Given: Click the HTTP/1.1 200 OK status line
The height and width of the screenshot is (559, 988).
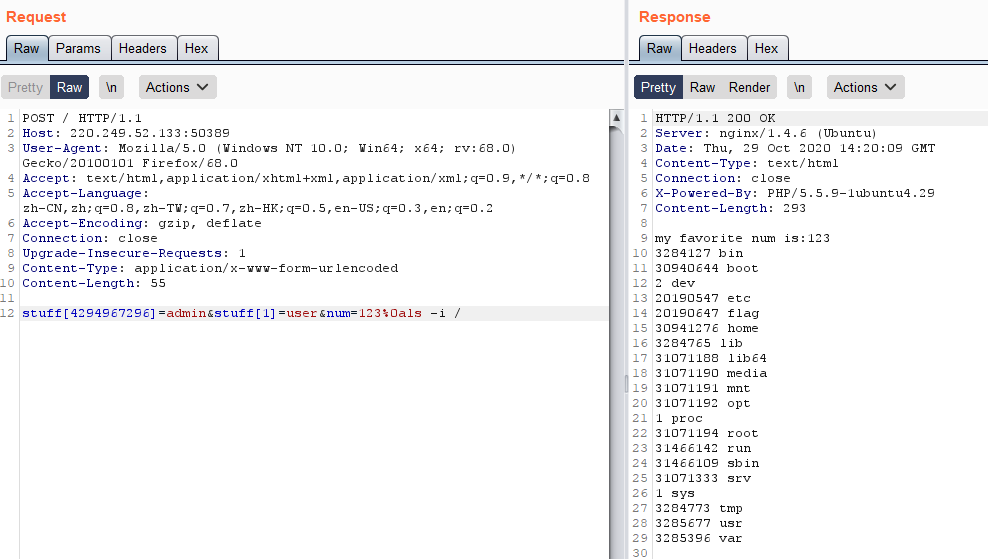Looking at the screenshot, I should (x=715, y=118).
